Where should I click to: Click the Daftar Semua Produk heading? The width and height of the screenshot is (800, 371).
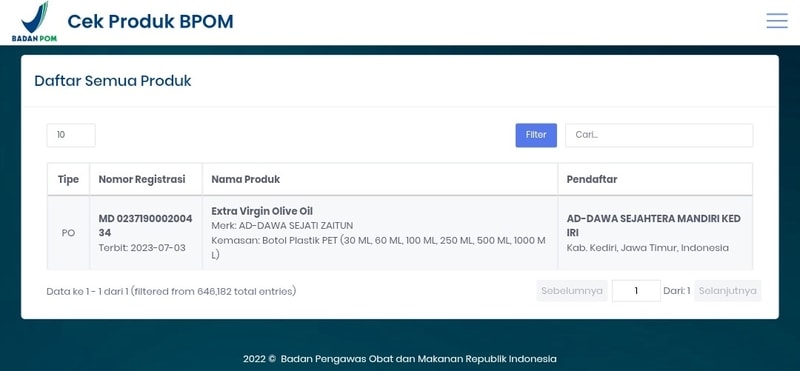pos(113,81)
